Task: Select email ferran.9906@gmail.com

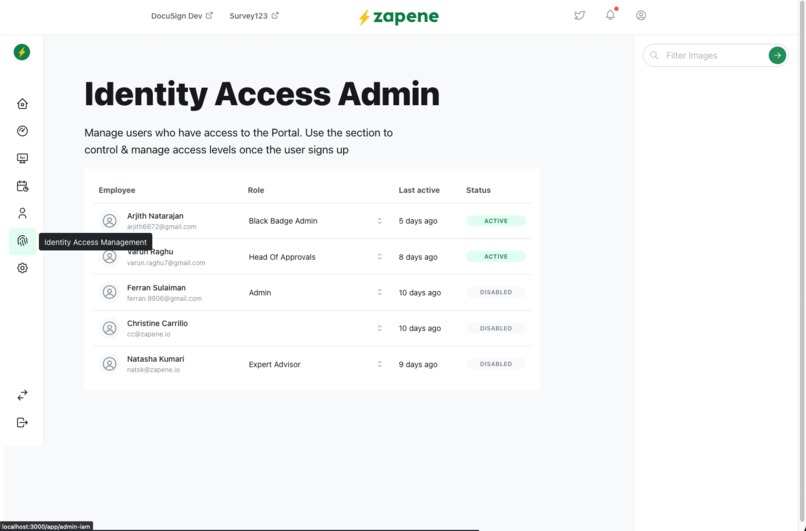Action: point(164,299)
